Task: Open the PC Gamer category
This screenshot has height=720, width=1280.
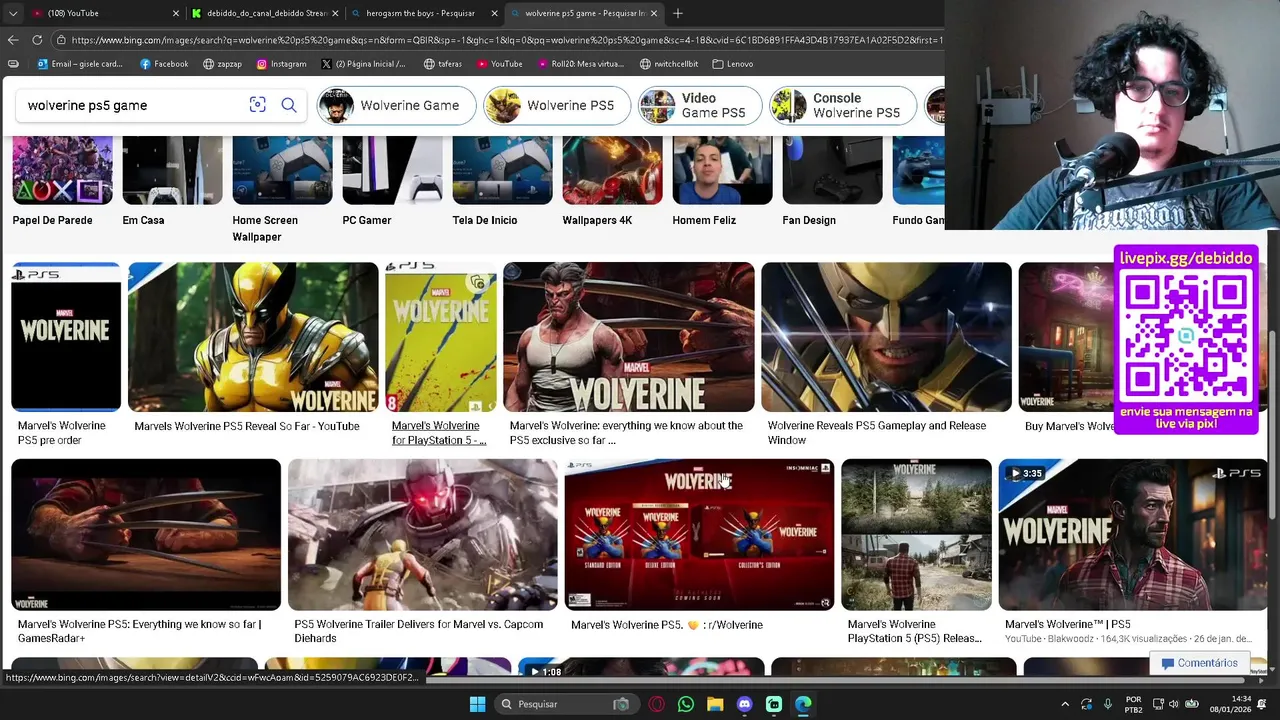Action: pos(392,180)
